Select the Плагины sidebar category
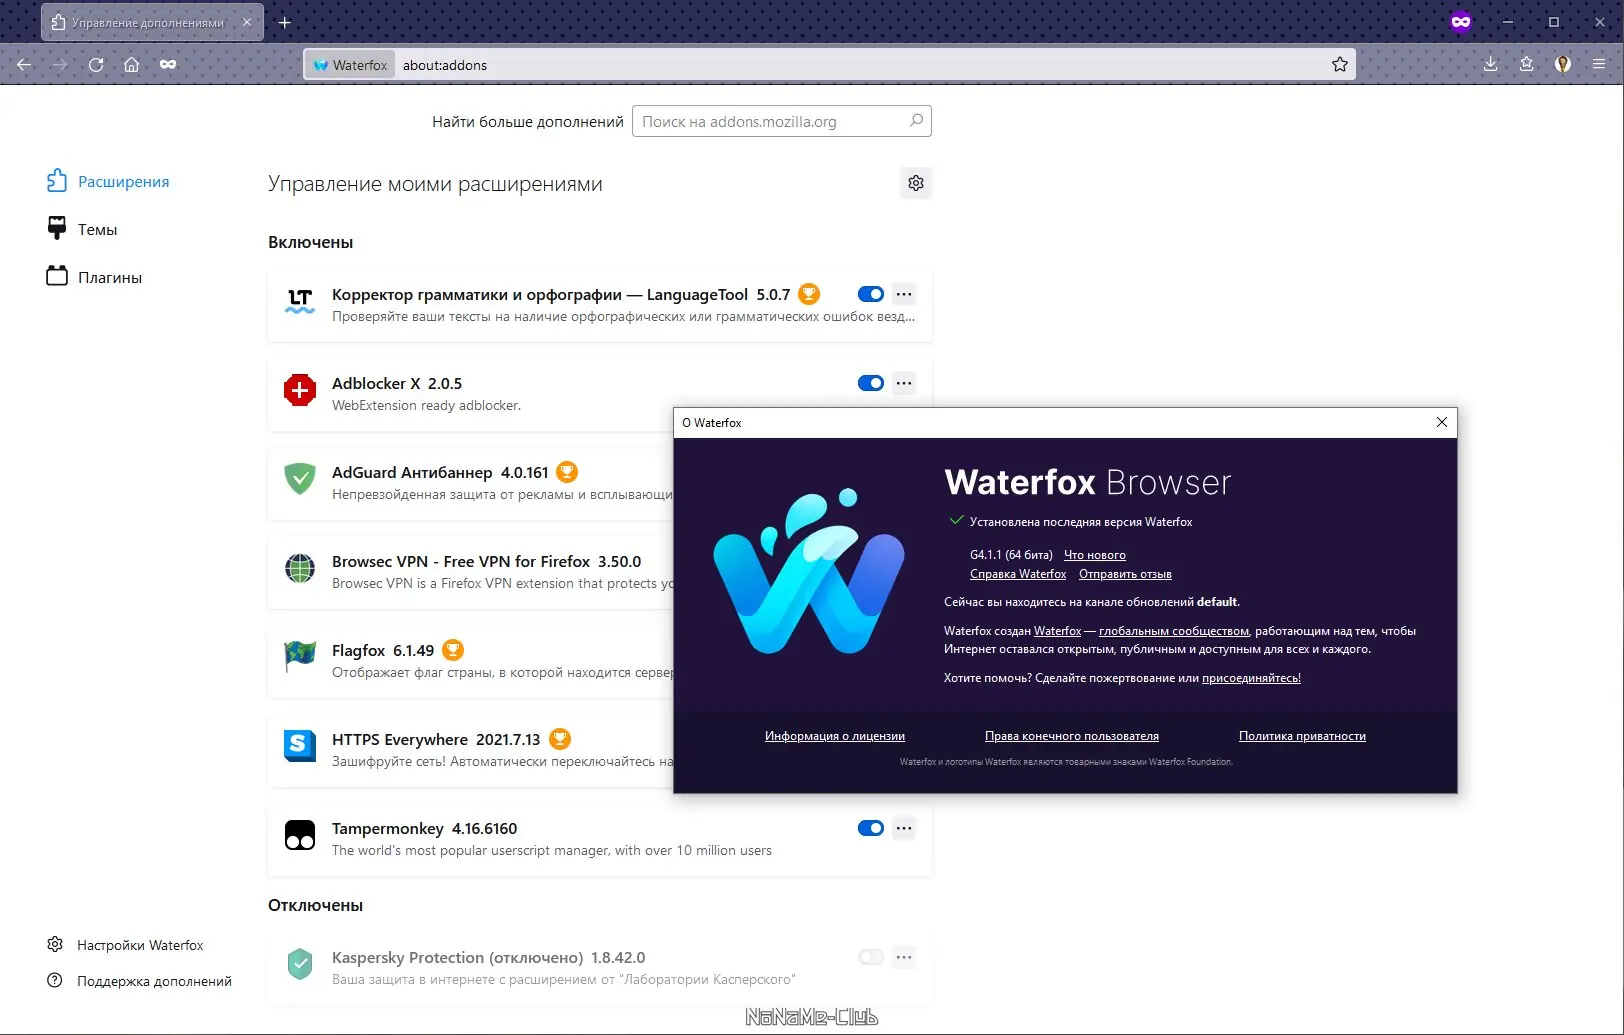Image resolution: width=1624 pixels, height=1035 pixels. [x=94, y=277]
